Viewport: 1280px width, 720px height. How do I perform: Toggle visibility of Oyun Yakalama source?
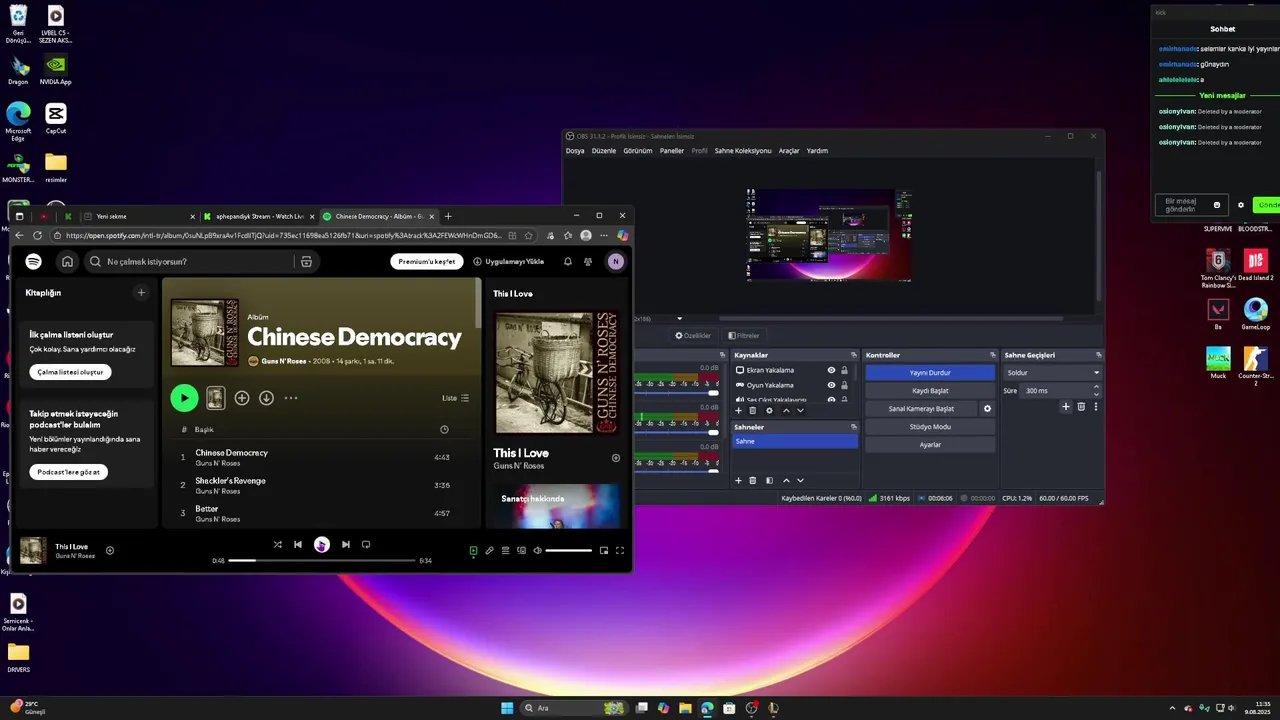click(831, 385)
